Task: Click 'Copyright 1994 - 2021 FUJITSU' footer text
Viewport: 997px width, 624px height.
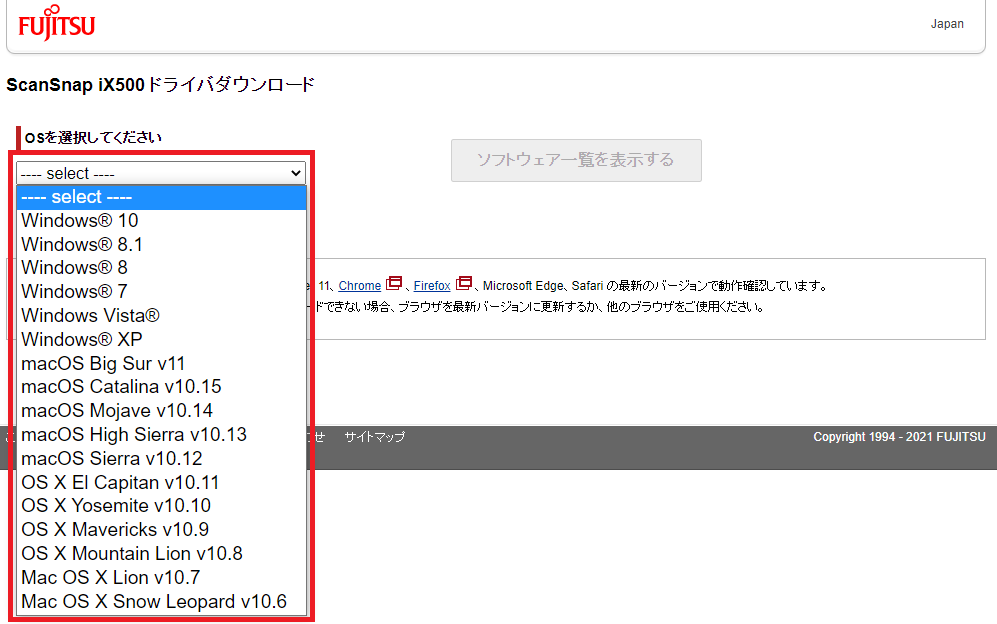Action: click(x=899, y=437)
